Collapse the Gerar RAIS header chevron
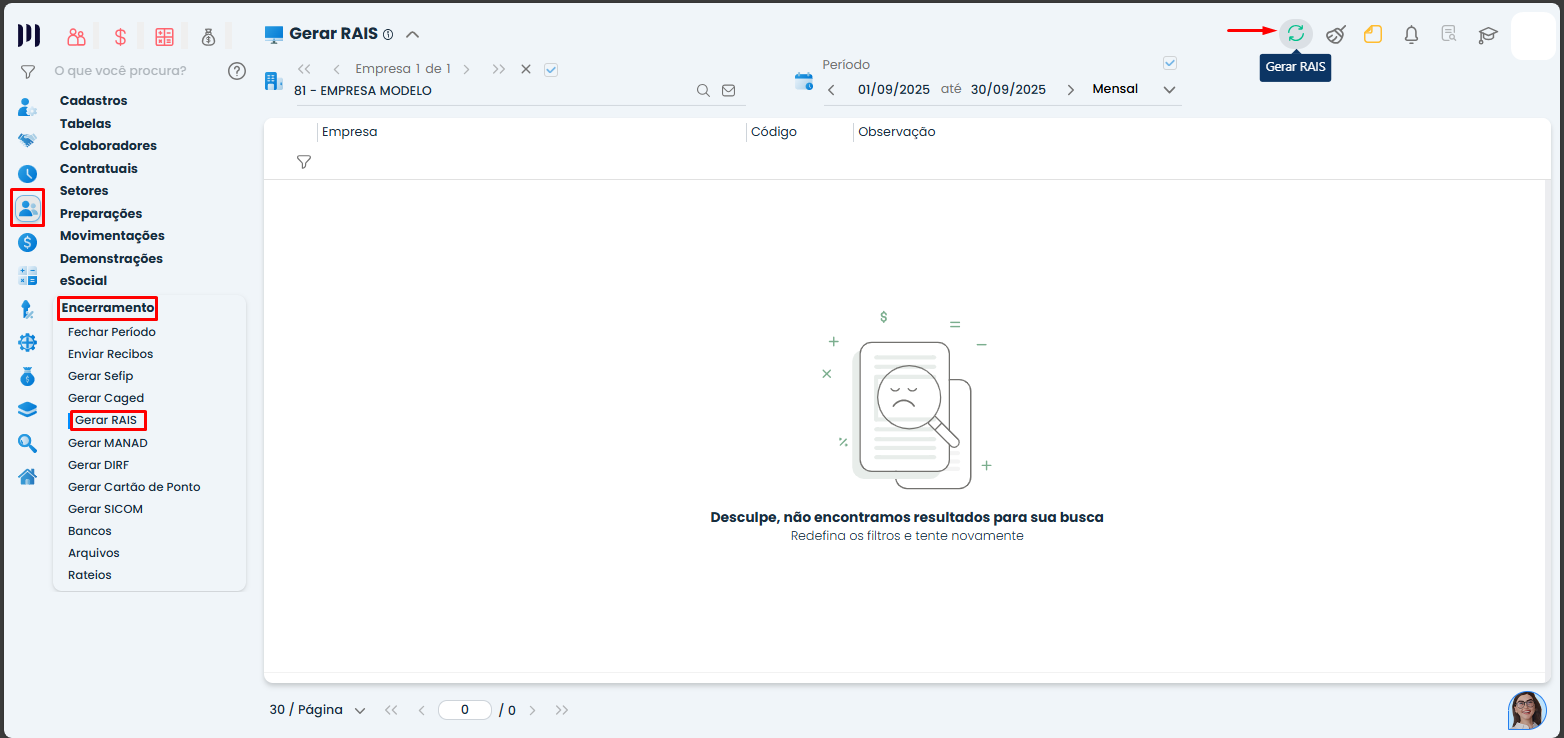The image size is (1564, 738). [412, 34]
